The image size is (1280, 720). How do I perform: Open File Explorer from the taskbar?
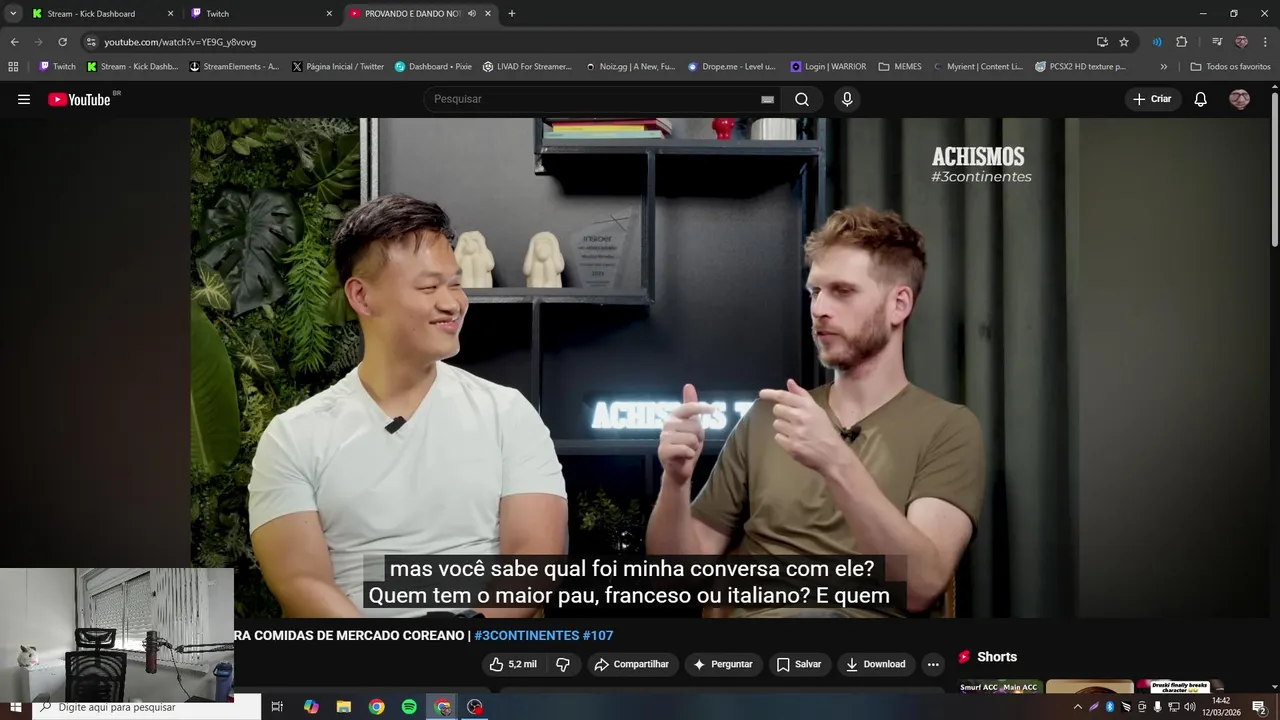pyautogui.click(x=343, y=707)
